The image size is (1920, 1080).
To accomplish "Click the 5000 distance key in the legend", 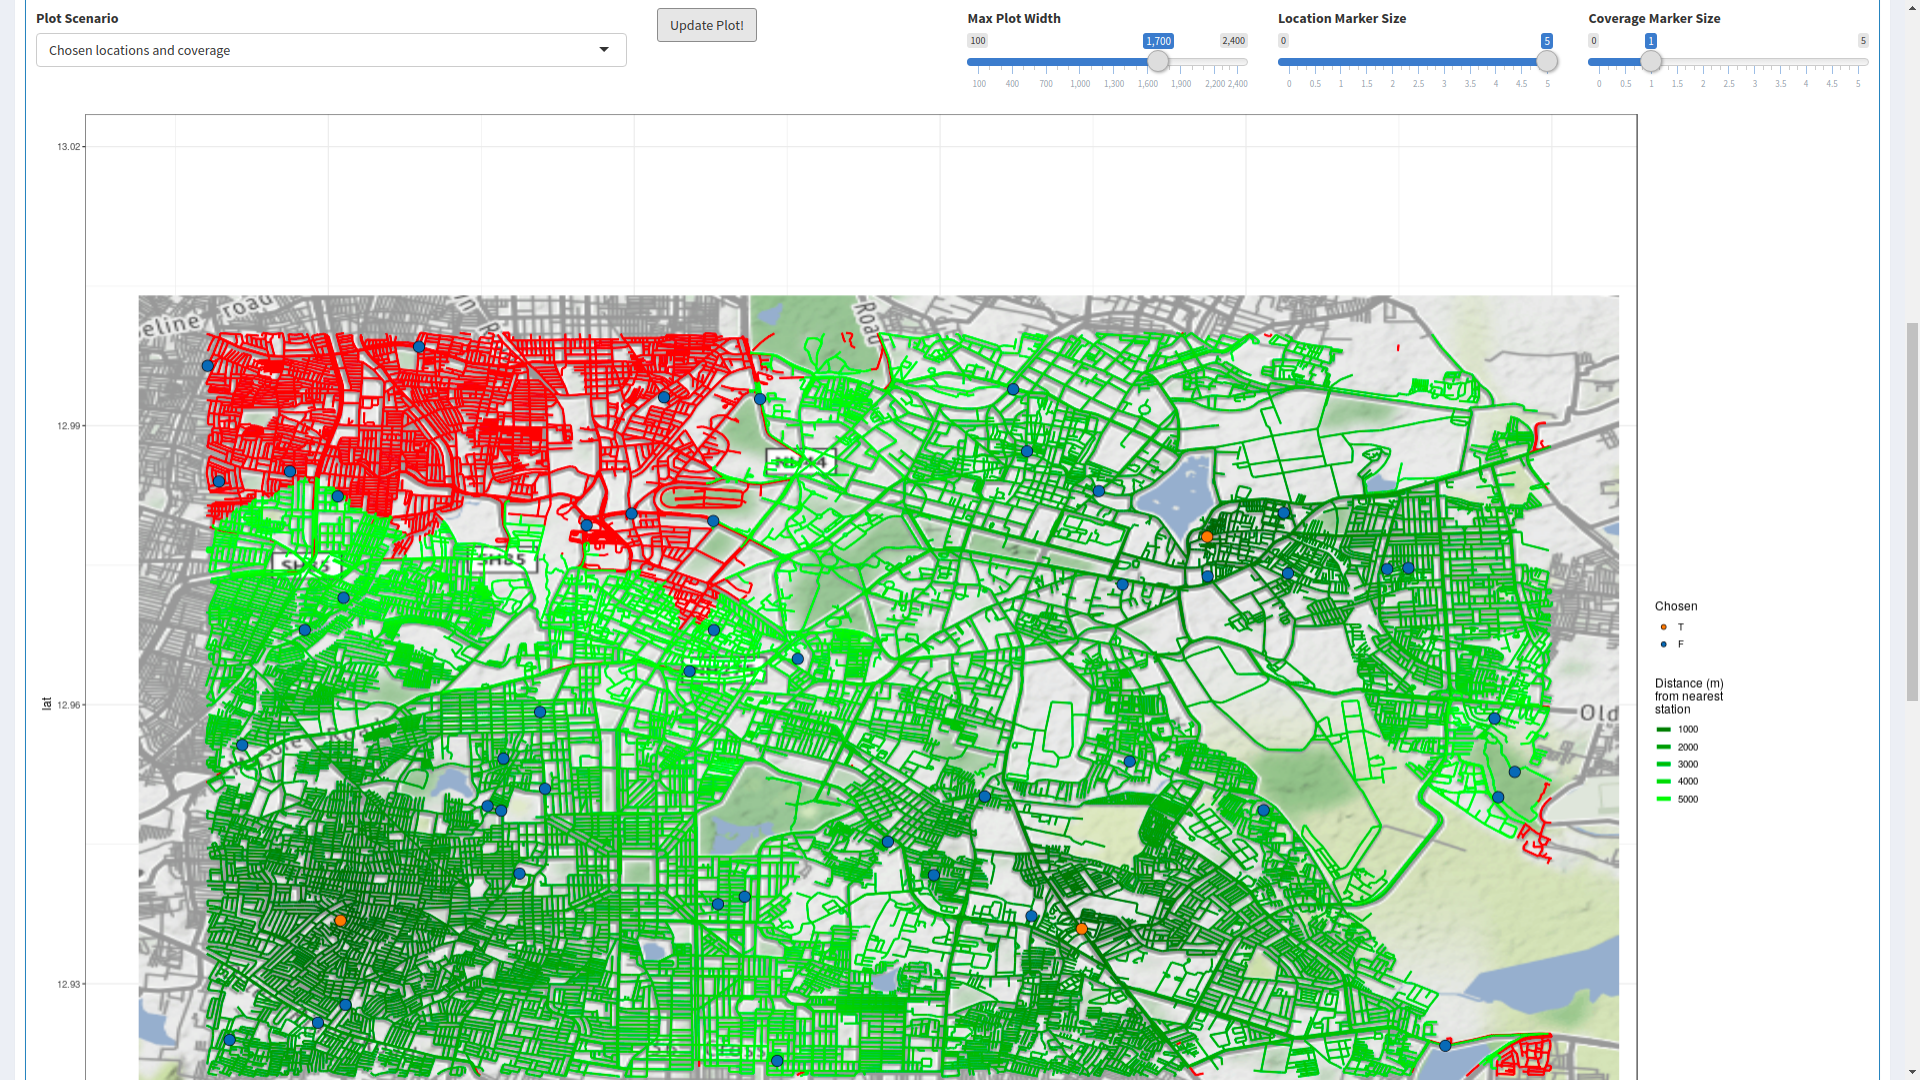I will [x=1664, y=800].
